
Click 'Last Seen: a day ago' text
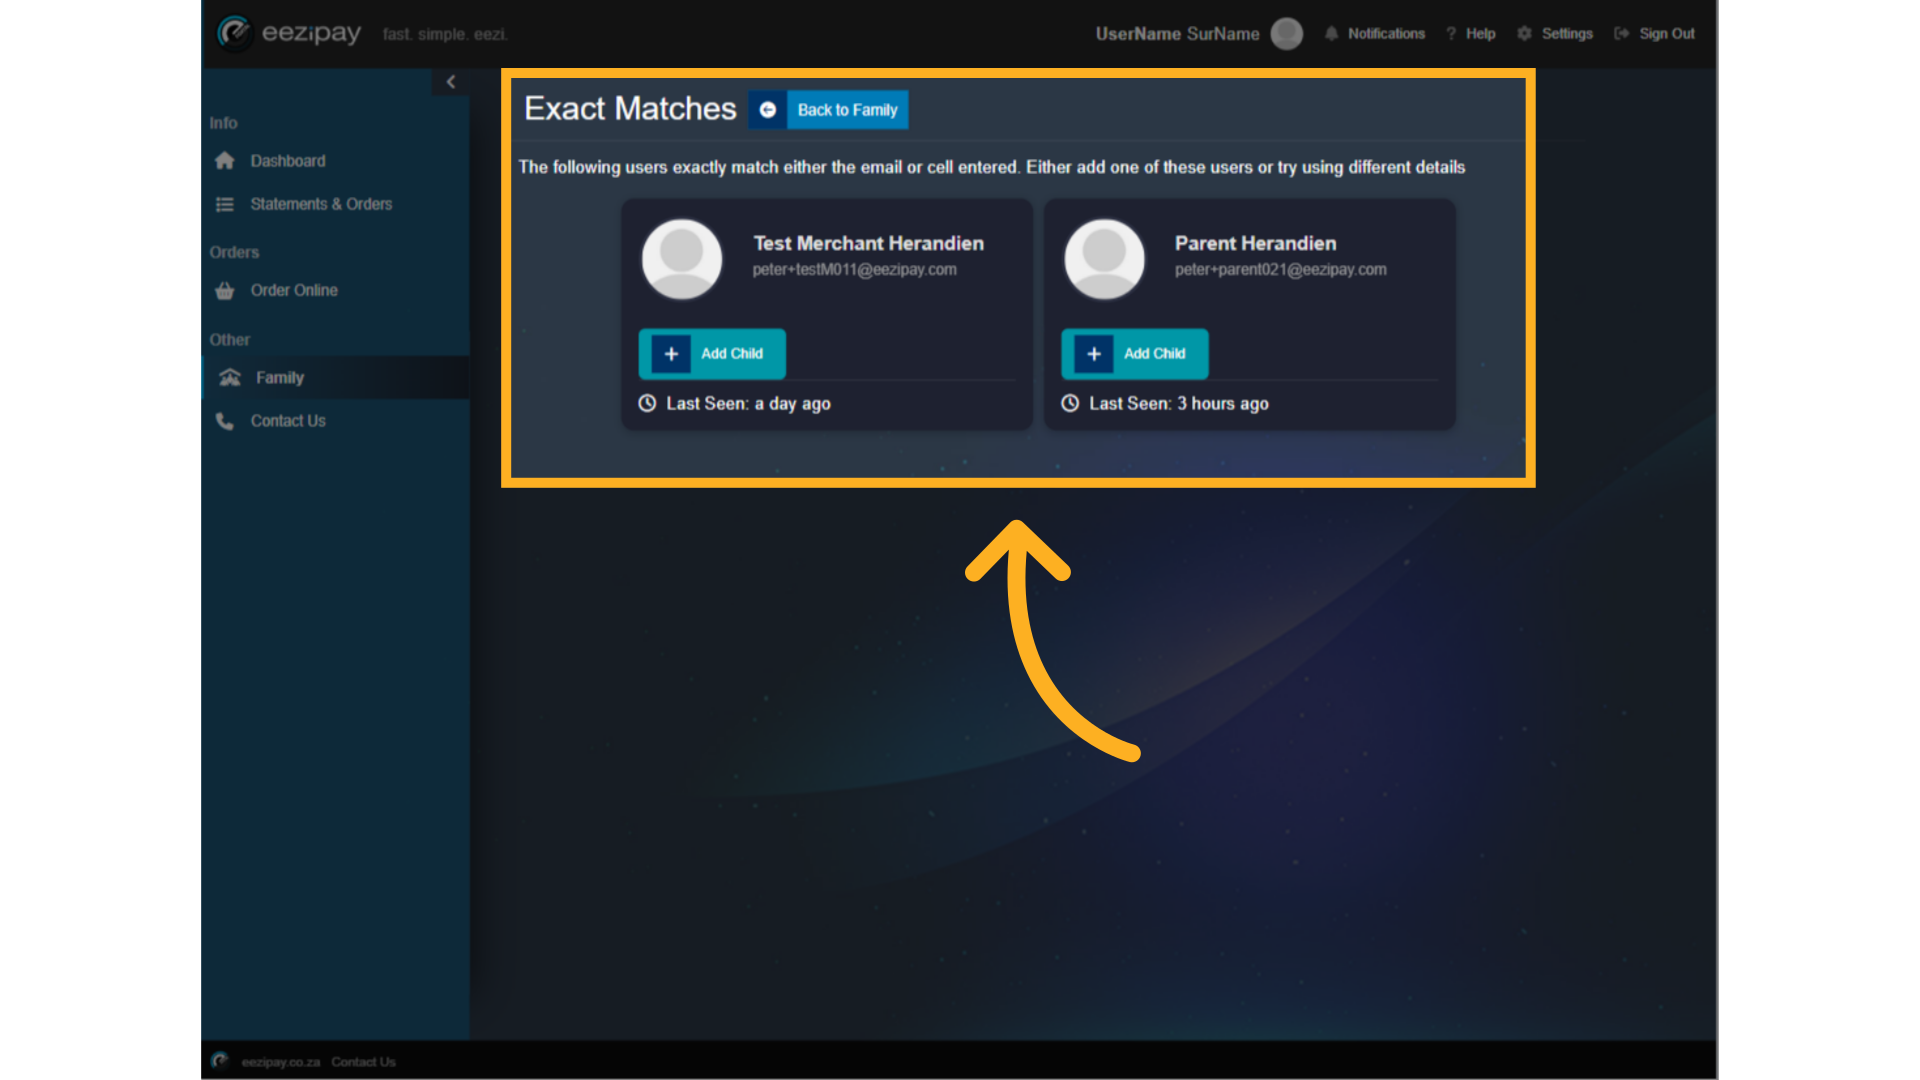coord(749,404)
